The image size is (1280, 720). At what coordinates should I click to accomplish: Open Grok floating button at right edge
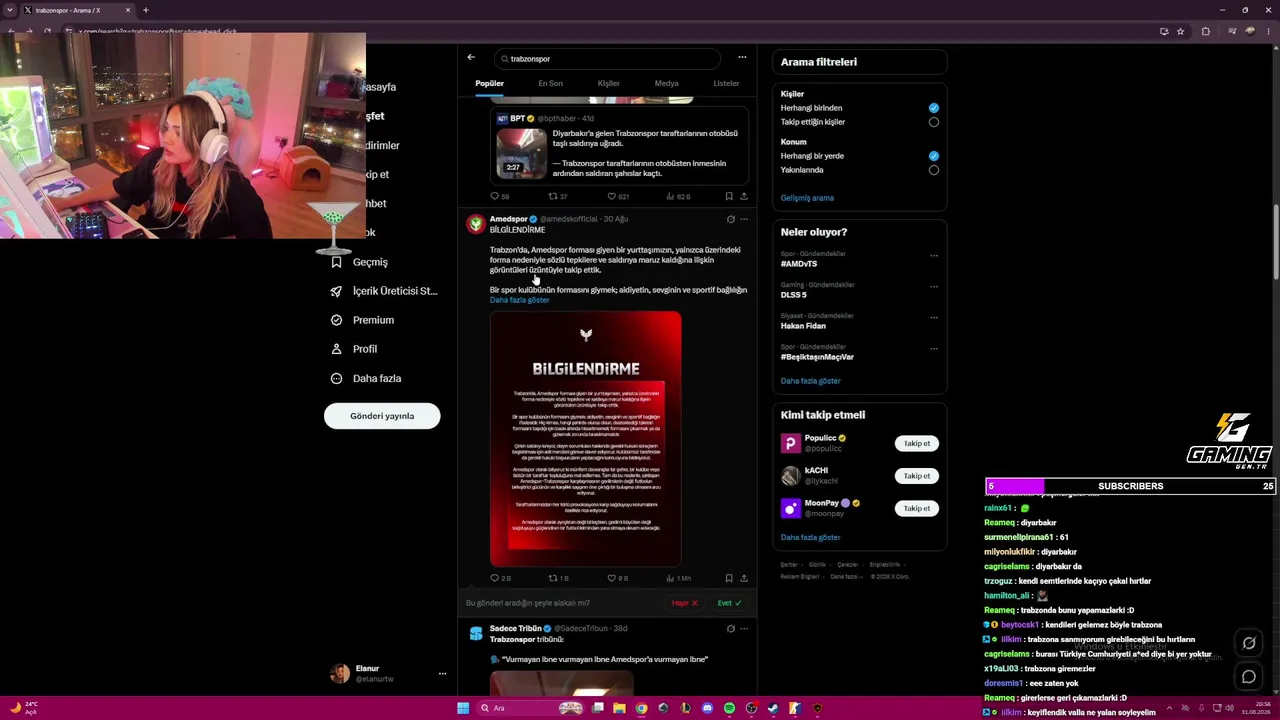point(1249,643)
